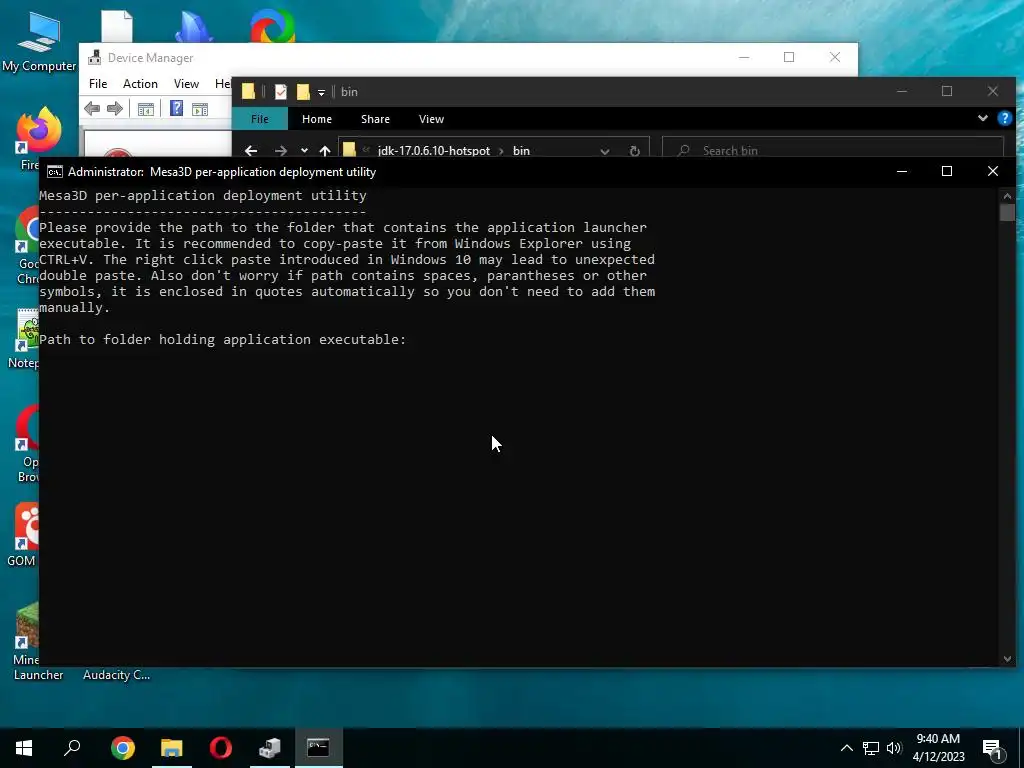Maximize the Mesa3D console window
1024x768 pixels.
tap(947, 171)
